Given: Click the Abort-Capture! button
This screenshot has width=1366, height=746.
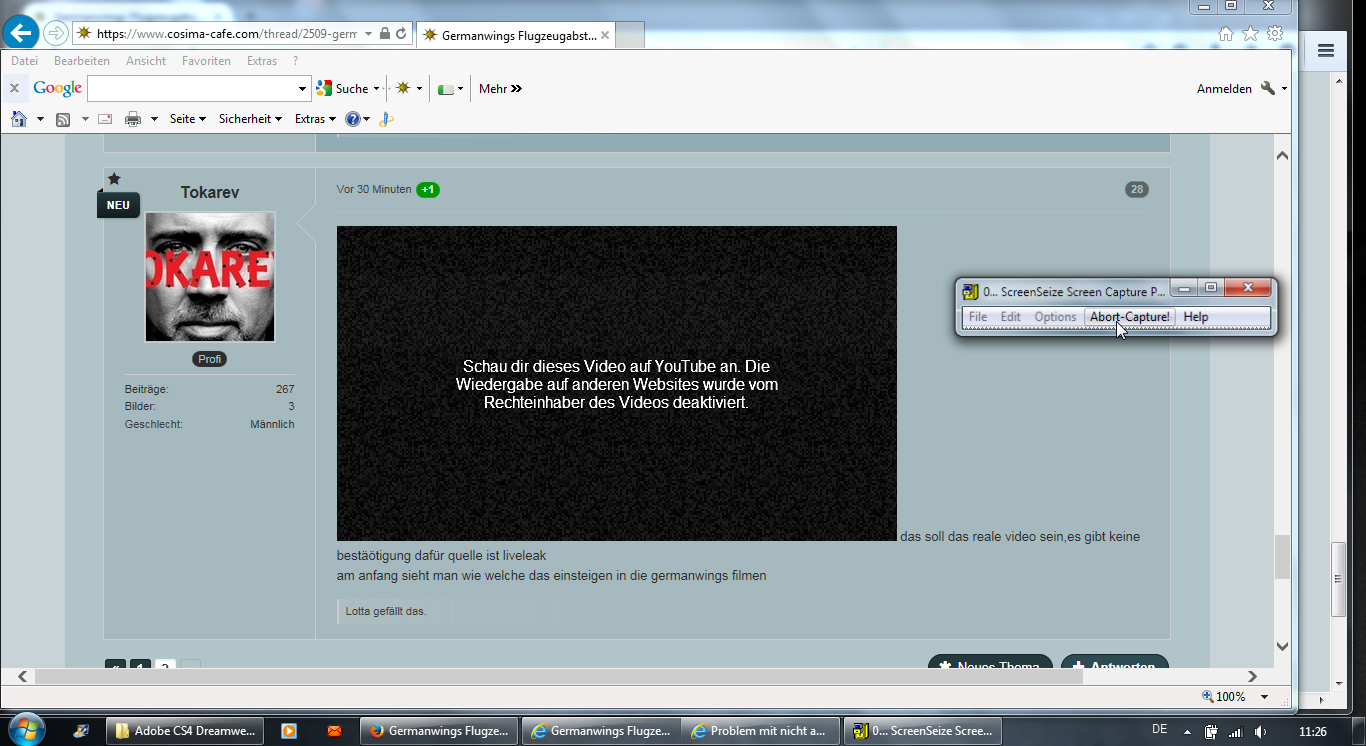Looking at the screenshot, I should (x=1129, y=317).
